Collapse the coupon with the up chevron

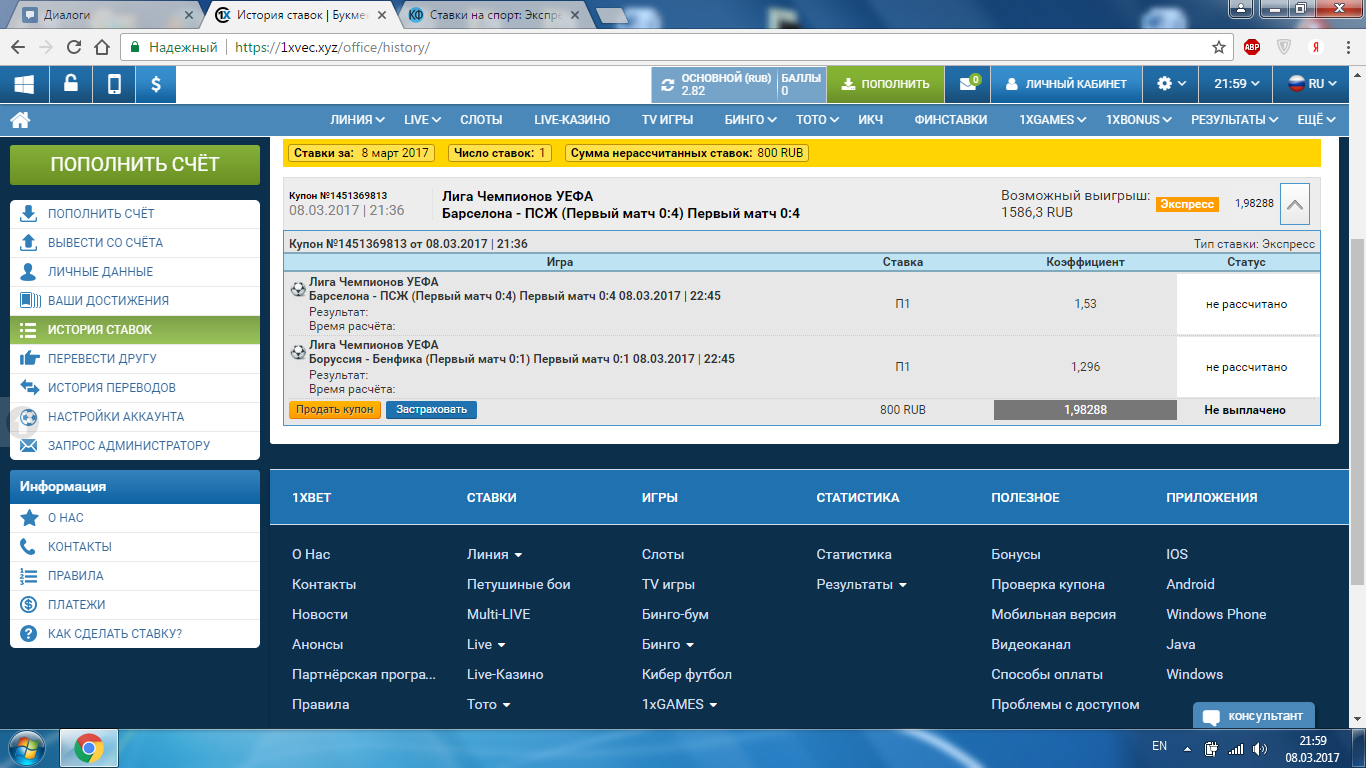click(1294, 204)
